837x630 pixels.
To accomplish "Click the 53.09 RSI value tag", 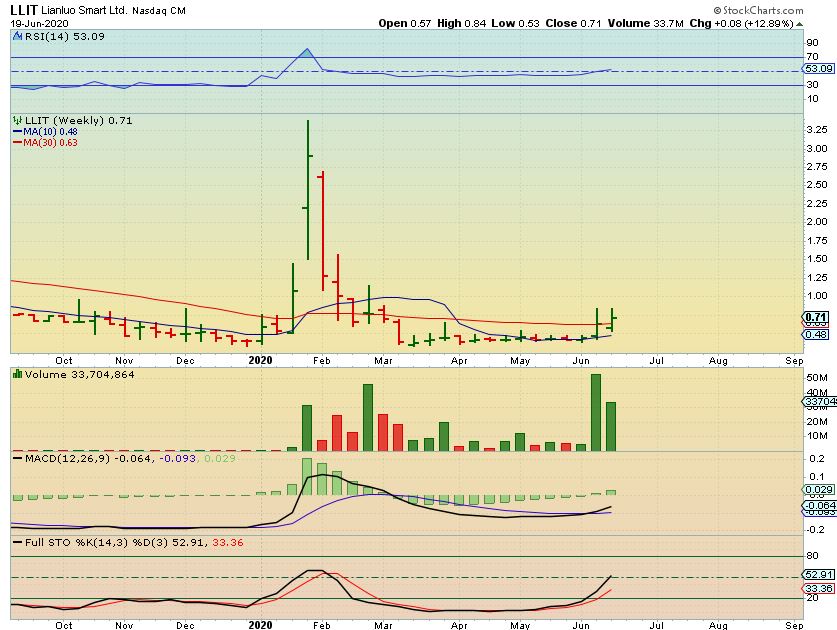I will click(x=818, y=69).
